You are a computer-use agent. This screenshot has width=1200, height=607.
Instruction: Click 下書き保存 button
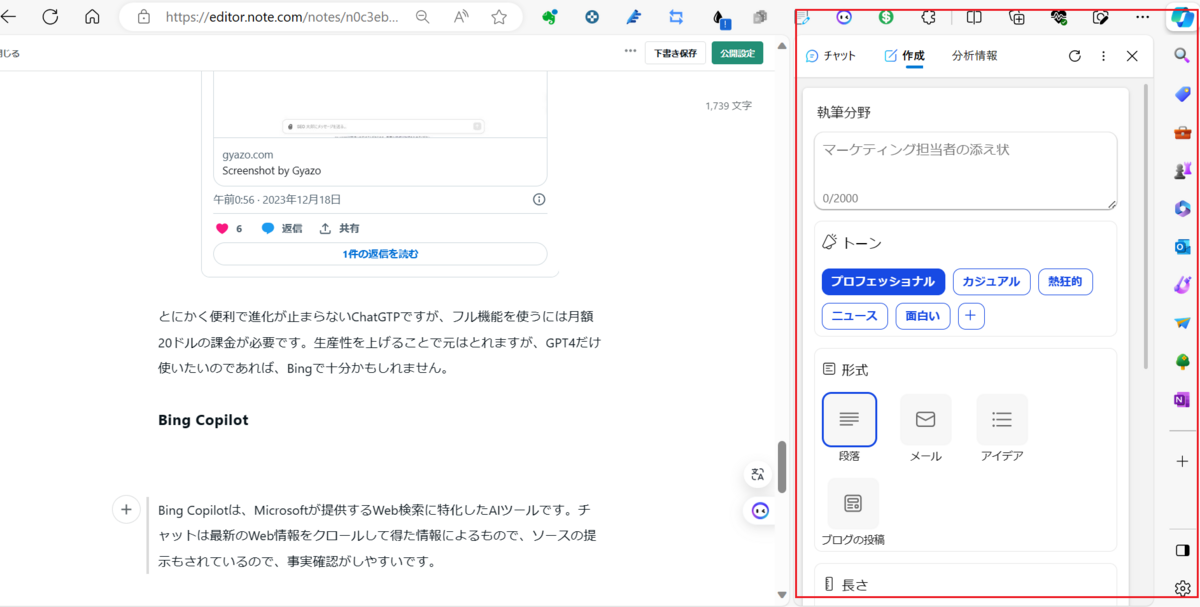click(675, 53)
